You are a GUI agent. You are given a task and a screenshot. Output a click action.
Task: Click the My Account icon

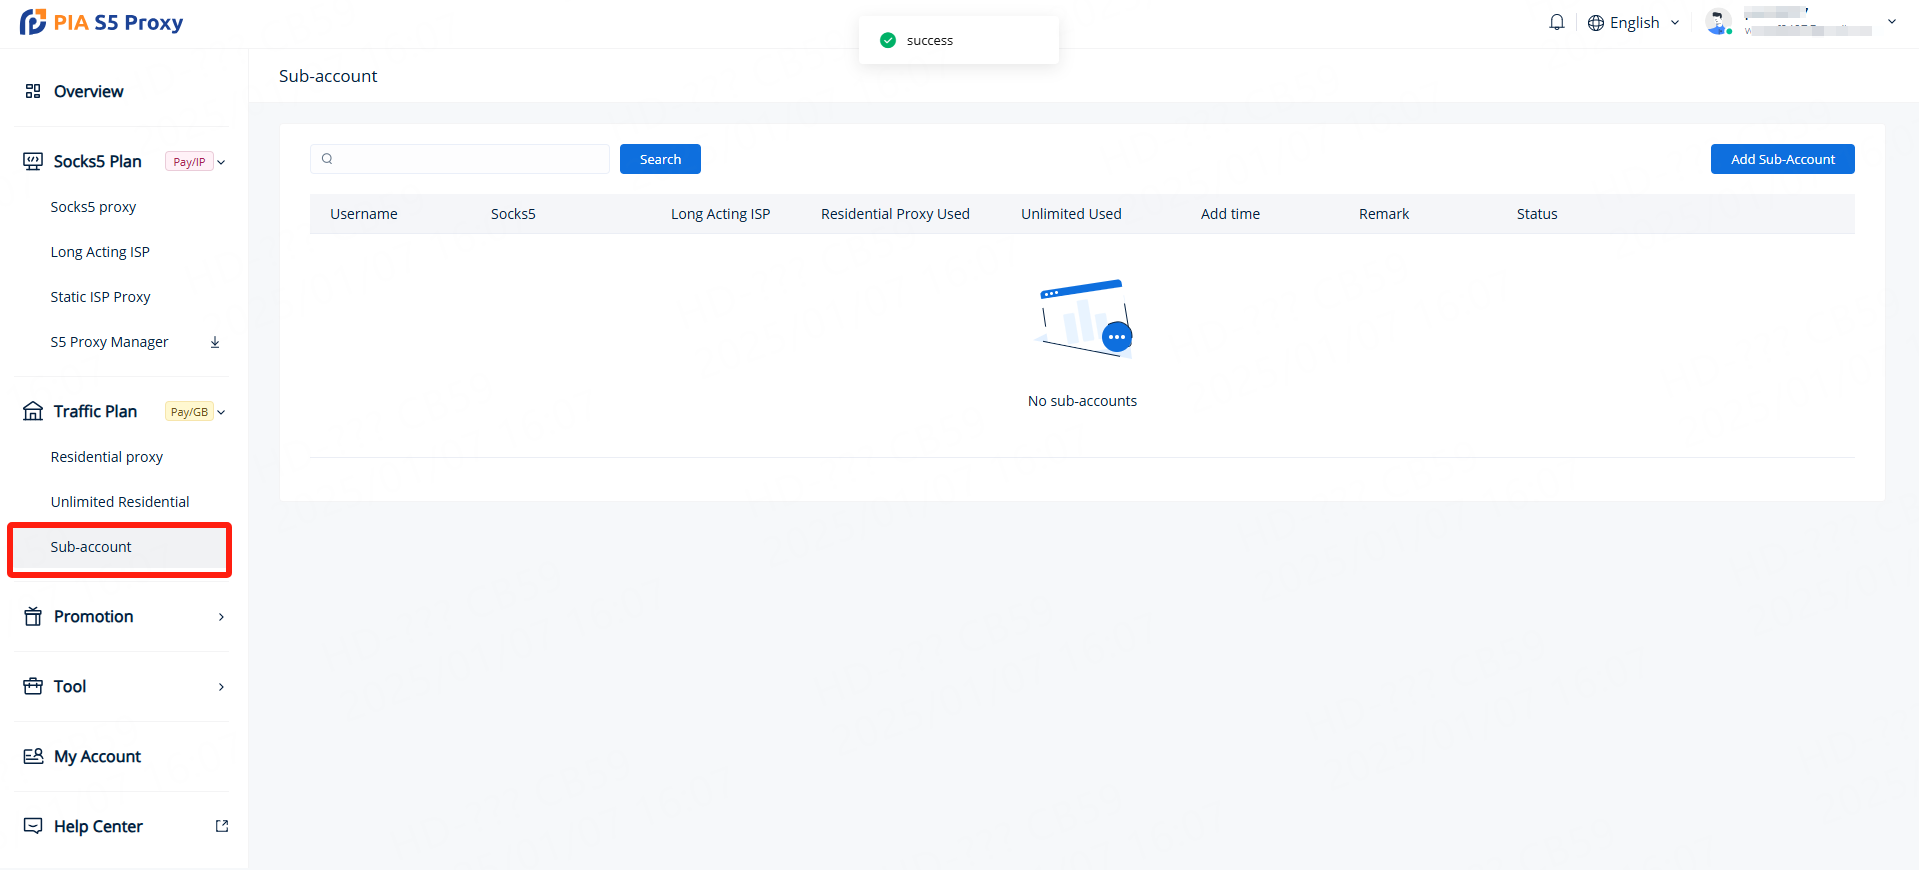pos(33,756)
